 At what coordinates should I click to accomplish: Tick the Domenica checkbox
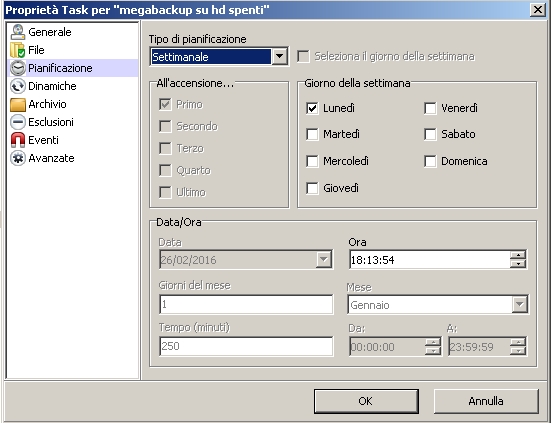430,161
